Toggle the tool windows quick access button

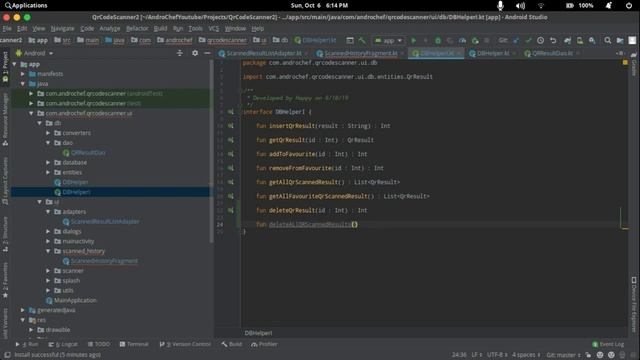[7, 355]
